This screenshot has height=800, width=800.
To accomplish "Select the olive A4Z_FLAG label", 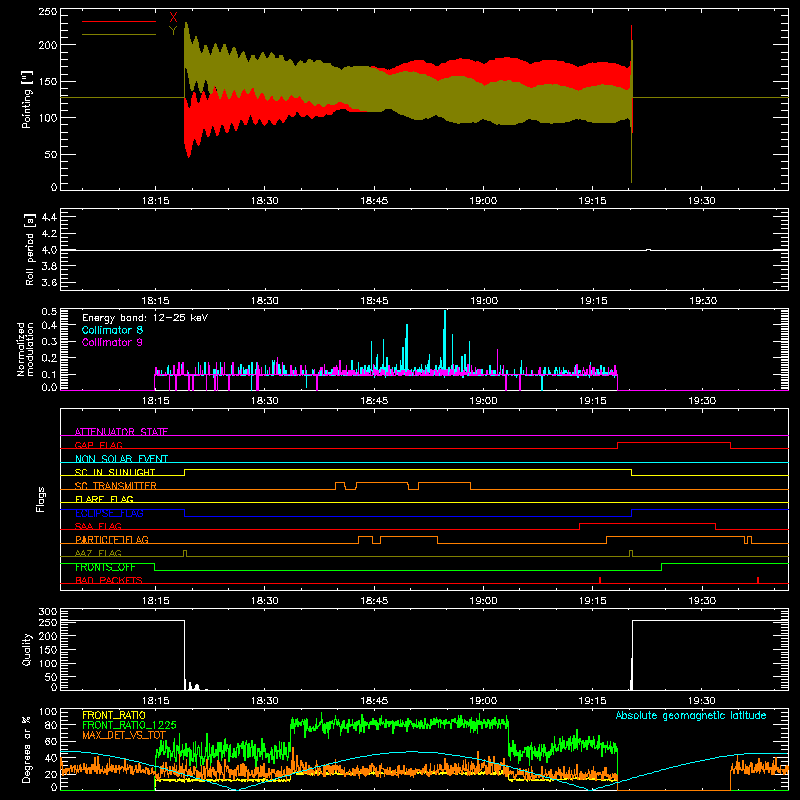I will pos(98,553).
